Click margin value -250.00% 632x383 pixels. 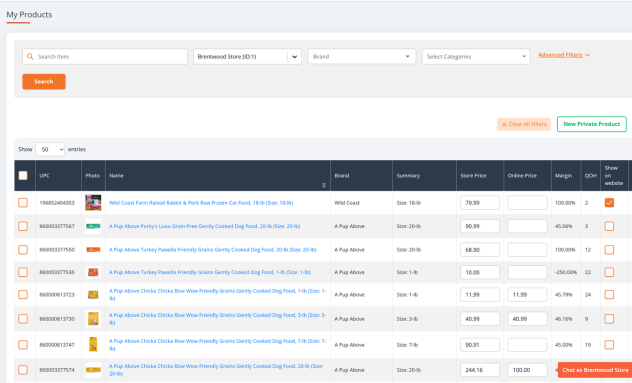point(566,272)
